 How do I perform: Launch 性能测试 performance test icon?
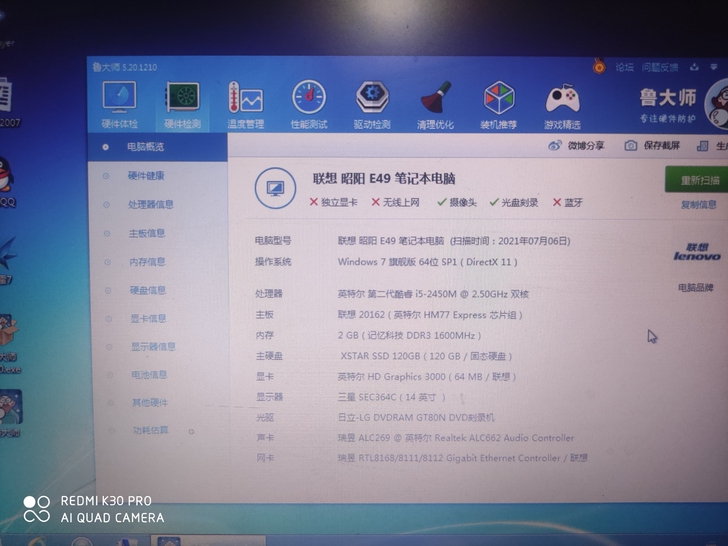point(309,104)
